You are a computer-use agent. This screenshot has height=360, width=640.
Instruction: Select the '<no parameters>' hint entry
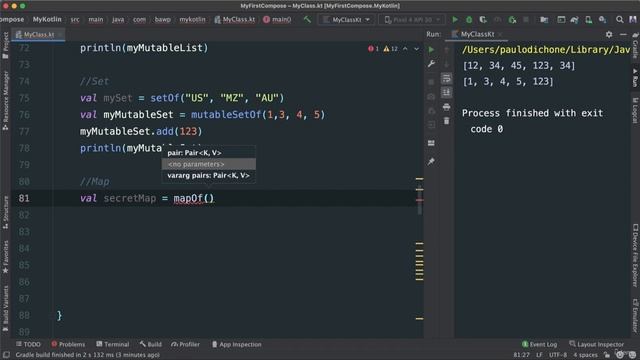[x=209, y=164]
